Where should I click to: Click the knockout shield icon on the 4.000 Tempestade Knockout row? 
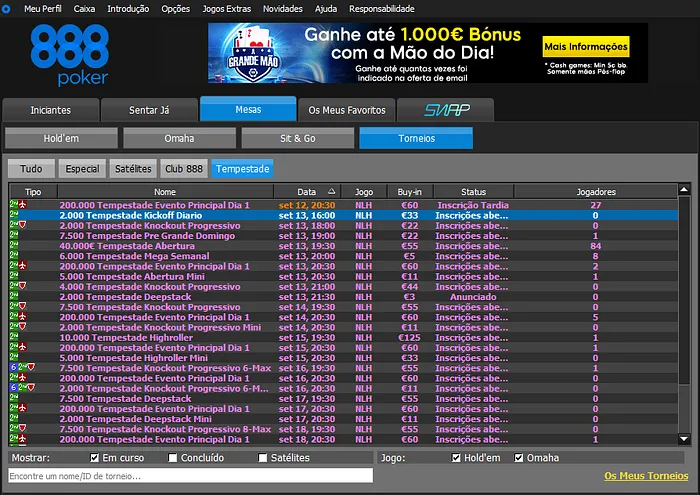[x=22, y=286]
